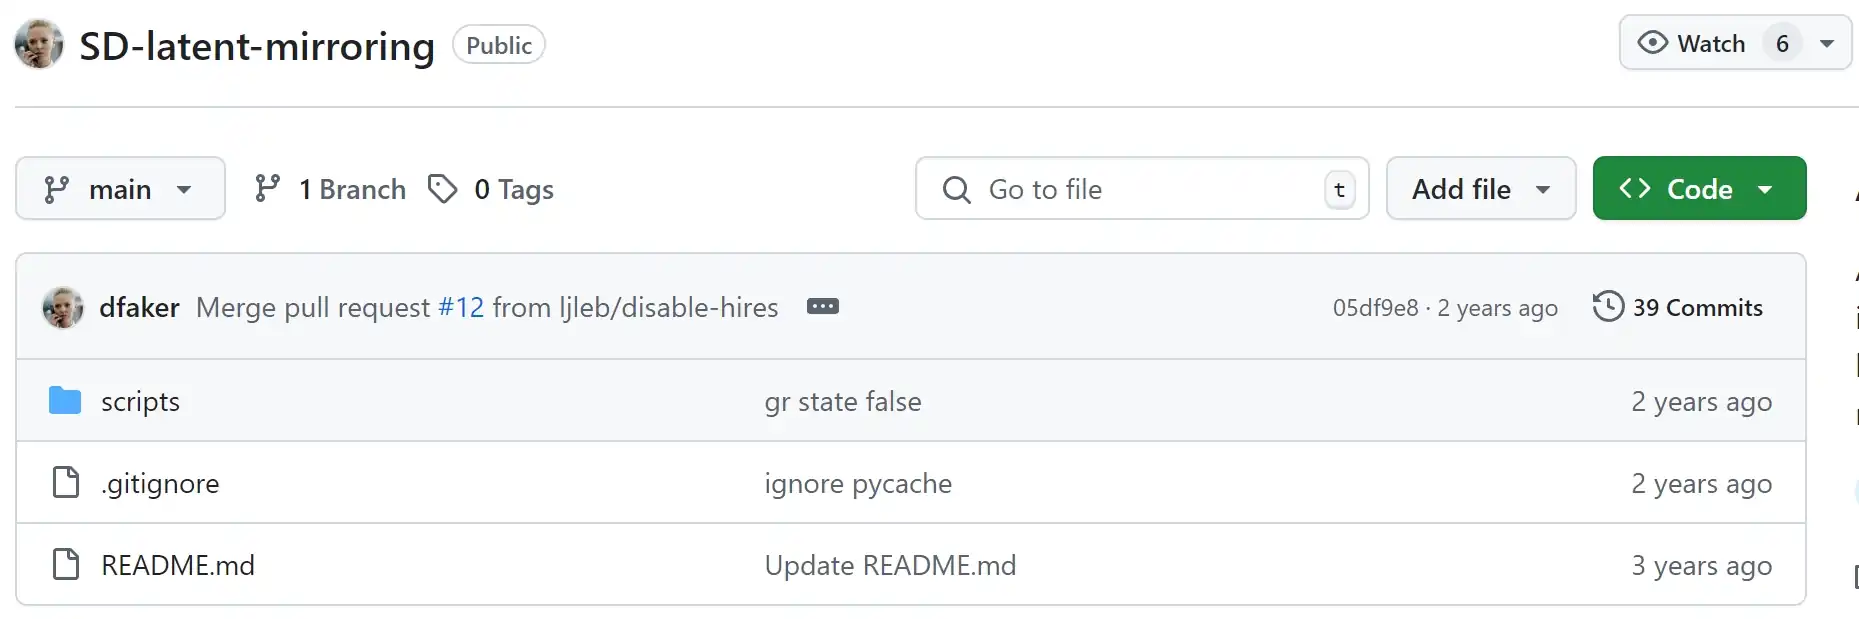The width and height of the screenshot is (1859, 619).
Task: Click the dfaker avatar in commit row
Action: [x=63, y=307]
